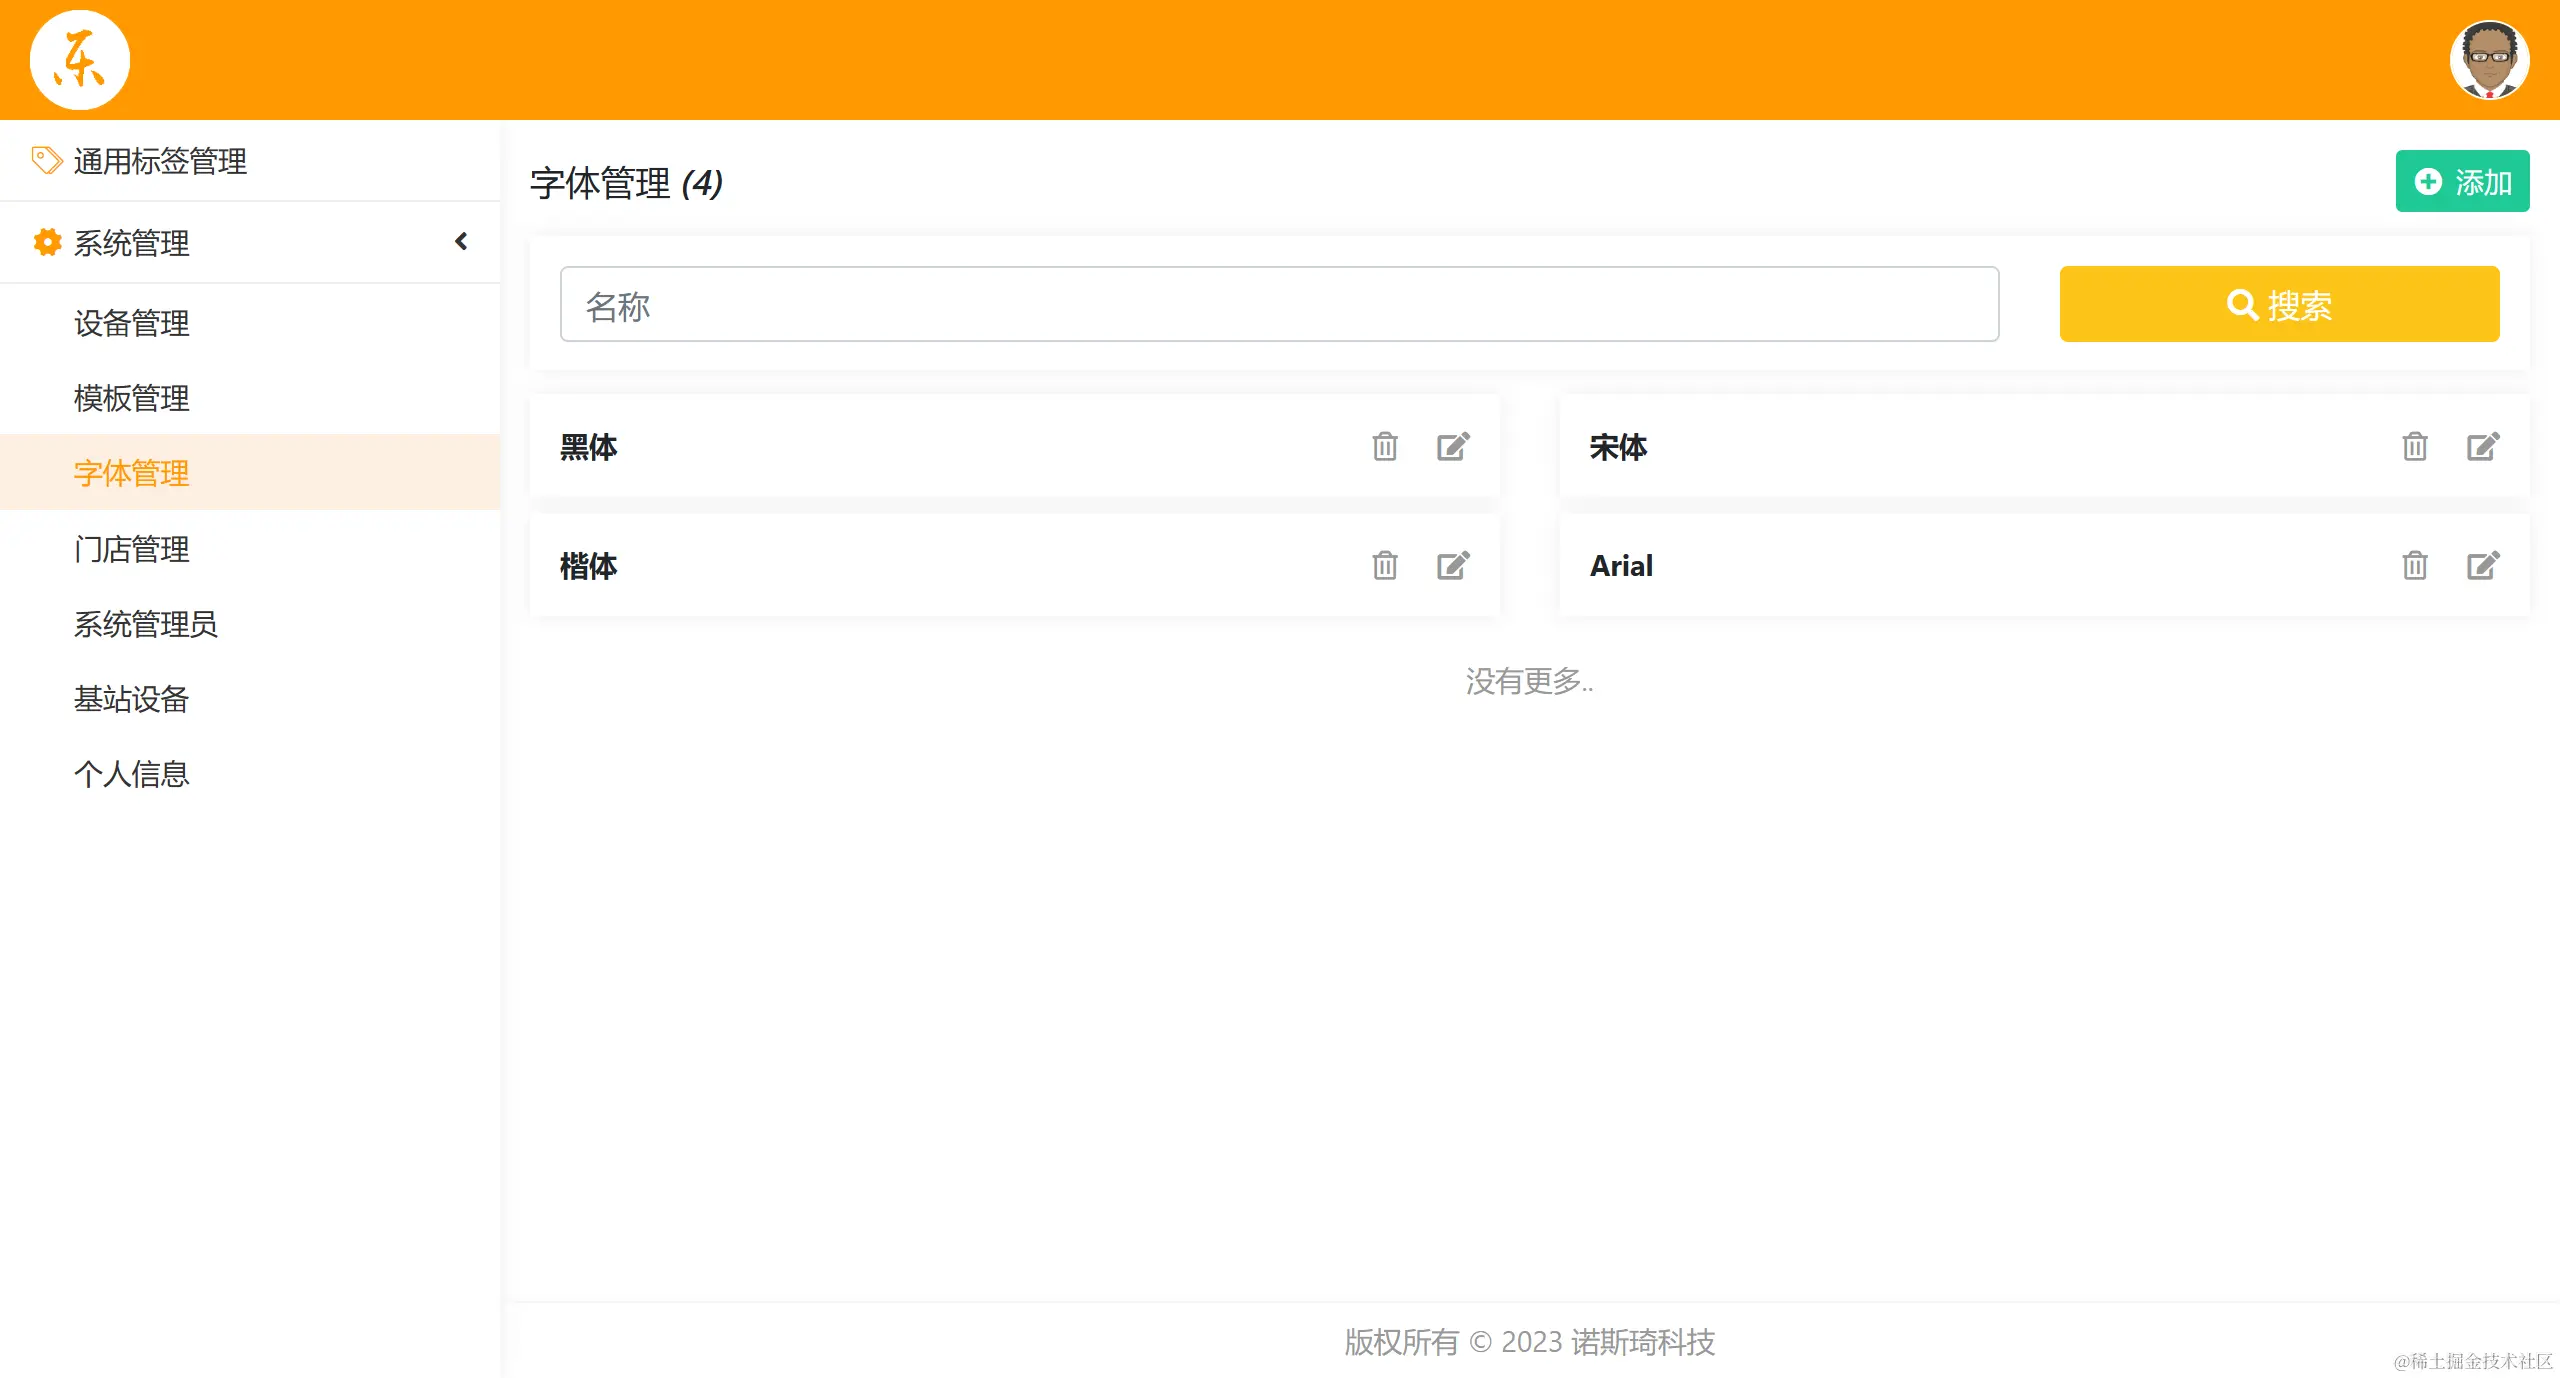Delete the Arial font entry
2560x1378 pixels.
[x=2415, y=566]
